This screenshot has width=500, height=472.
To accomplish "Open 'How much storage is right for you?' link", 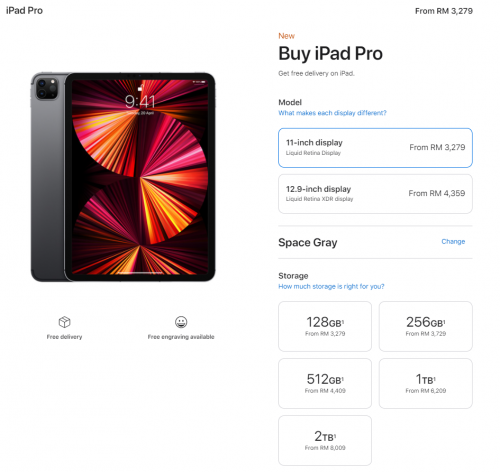I will [331, 286].
